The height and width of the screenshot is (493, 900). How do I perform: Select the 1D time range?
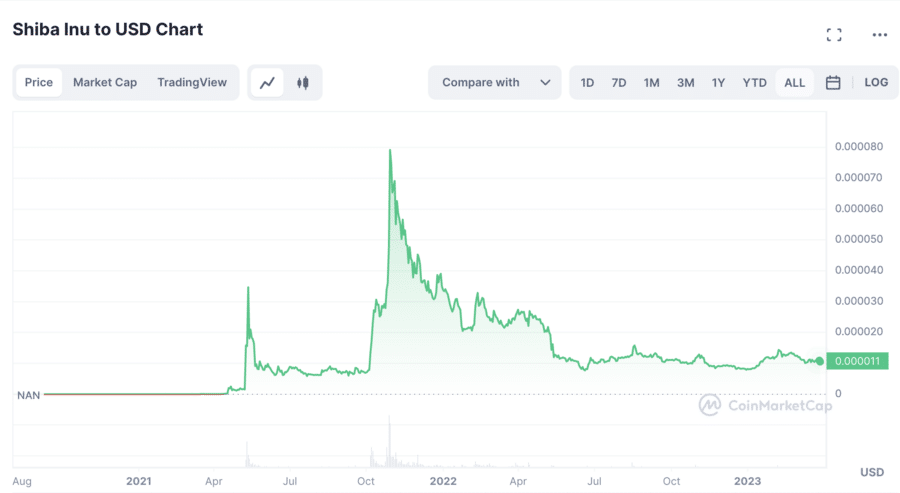coord(587,83)
